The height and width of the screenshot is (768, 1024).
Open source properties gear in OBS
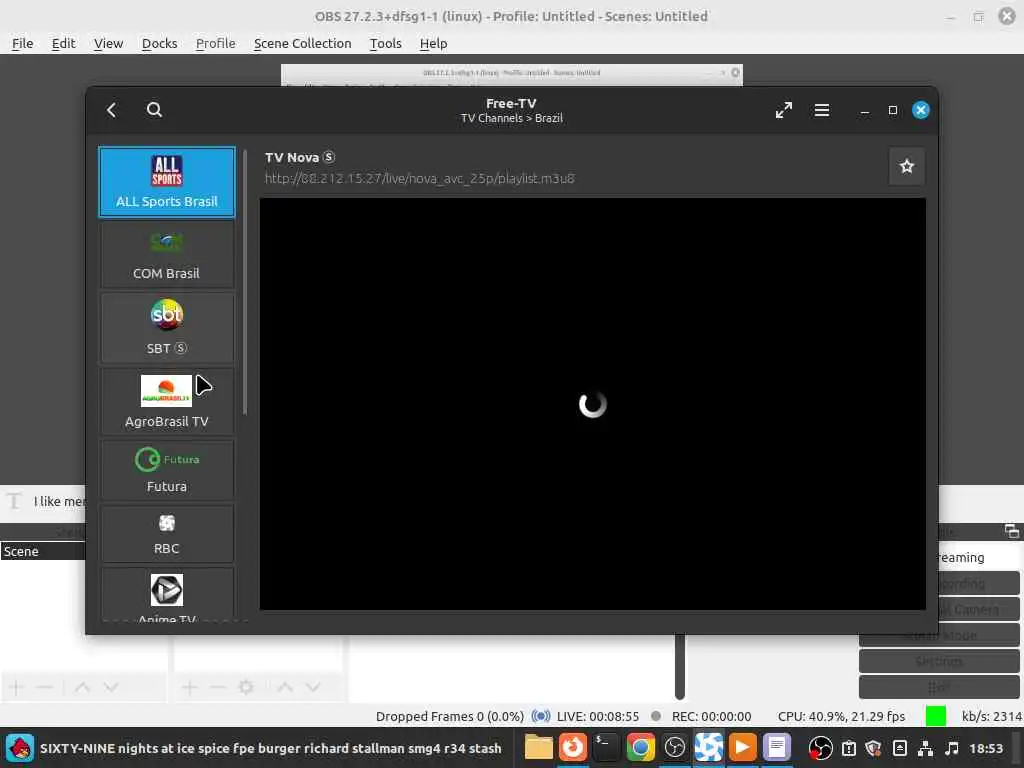[x=246, y=687]
